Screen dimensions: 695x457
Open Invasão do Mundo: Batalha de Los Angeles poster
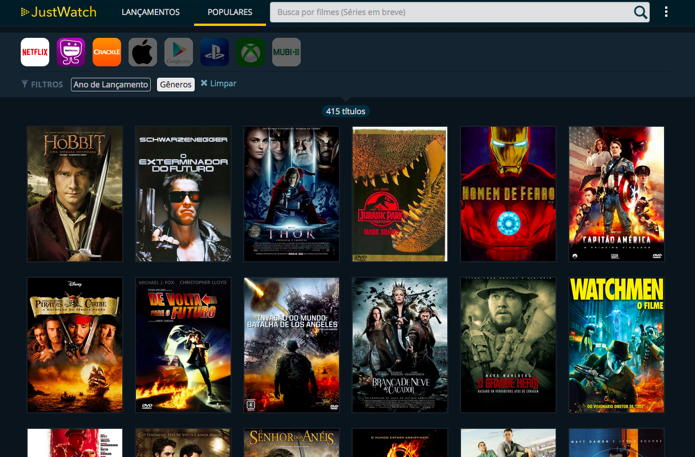(292, 345)
